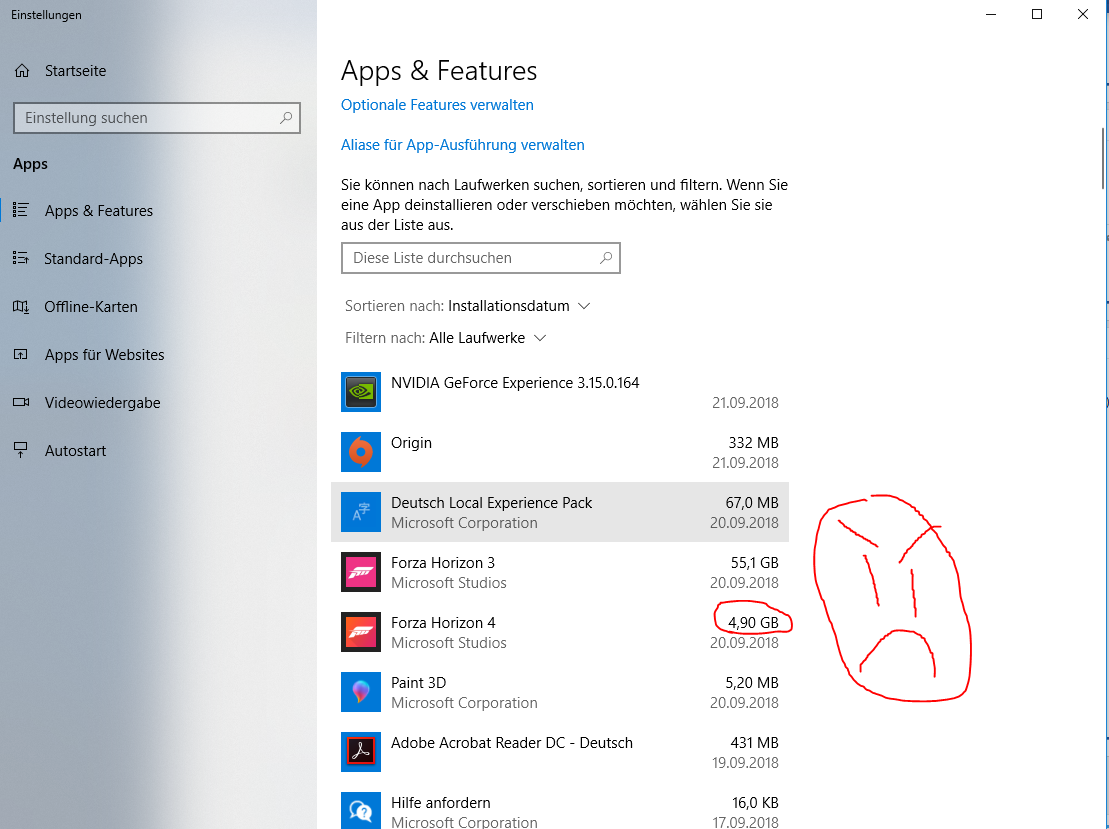Close the Einstellungen window
The width and height of the screenshot is (1109, 829).
pyautogui.click(x=1083, y=14)
